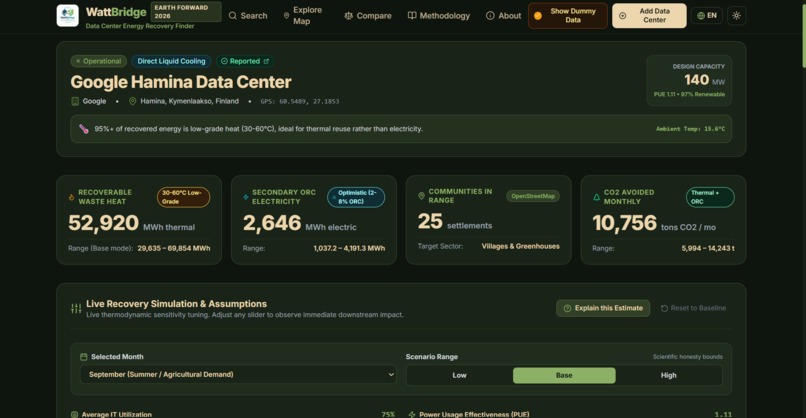The image size is (806, 418).
Task: Open the Search nav item
Action: point(248,15)
